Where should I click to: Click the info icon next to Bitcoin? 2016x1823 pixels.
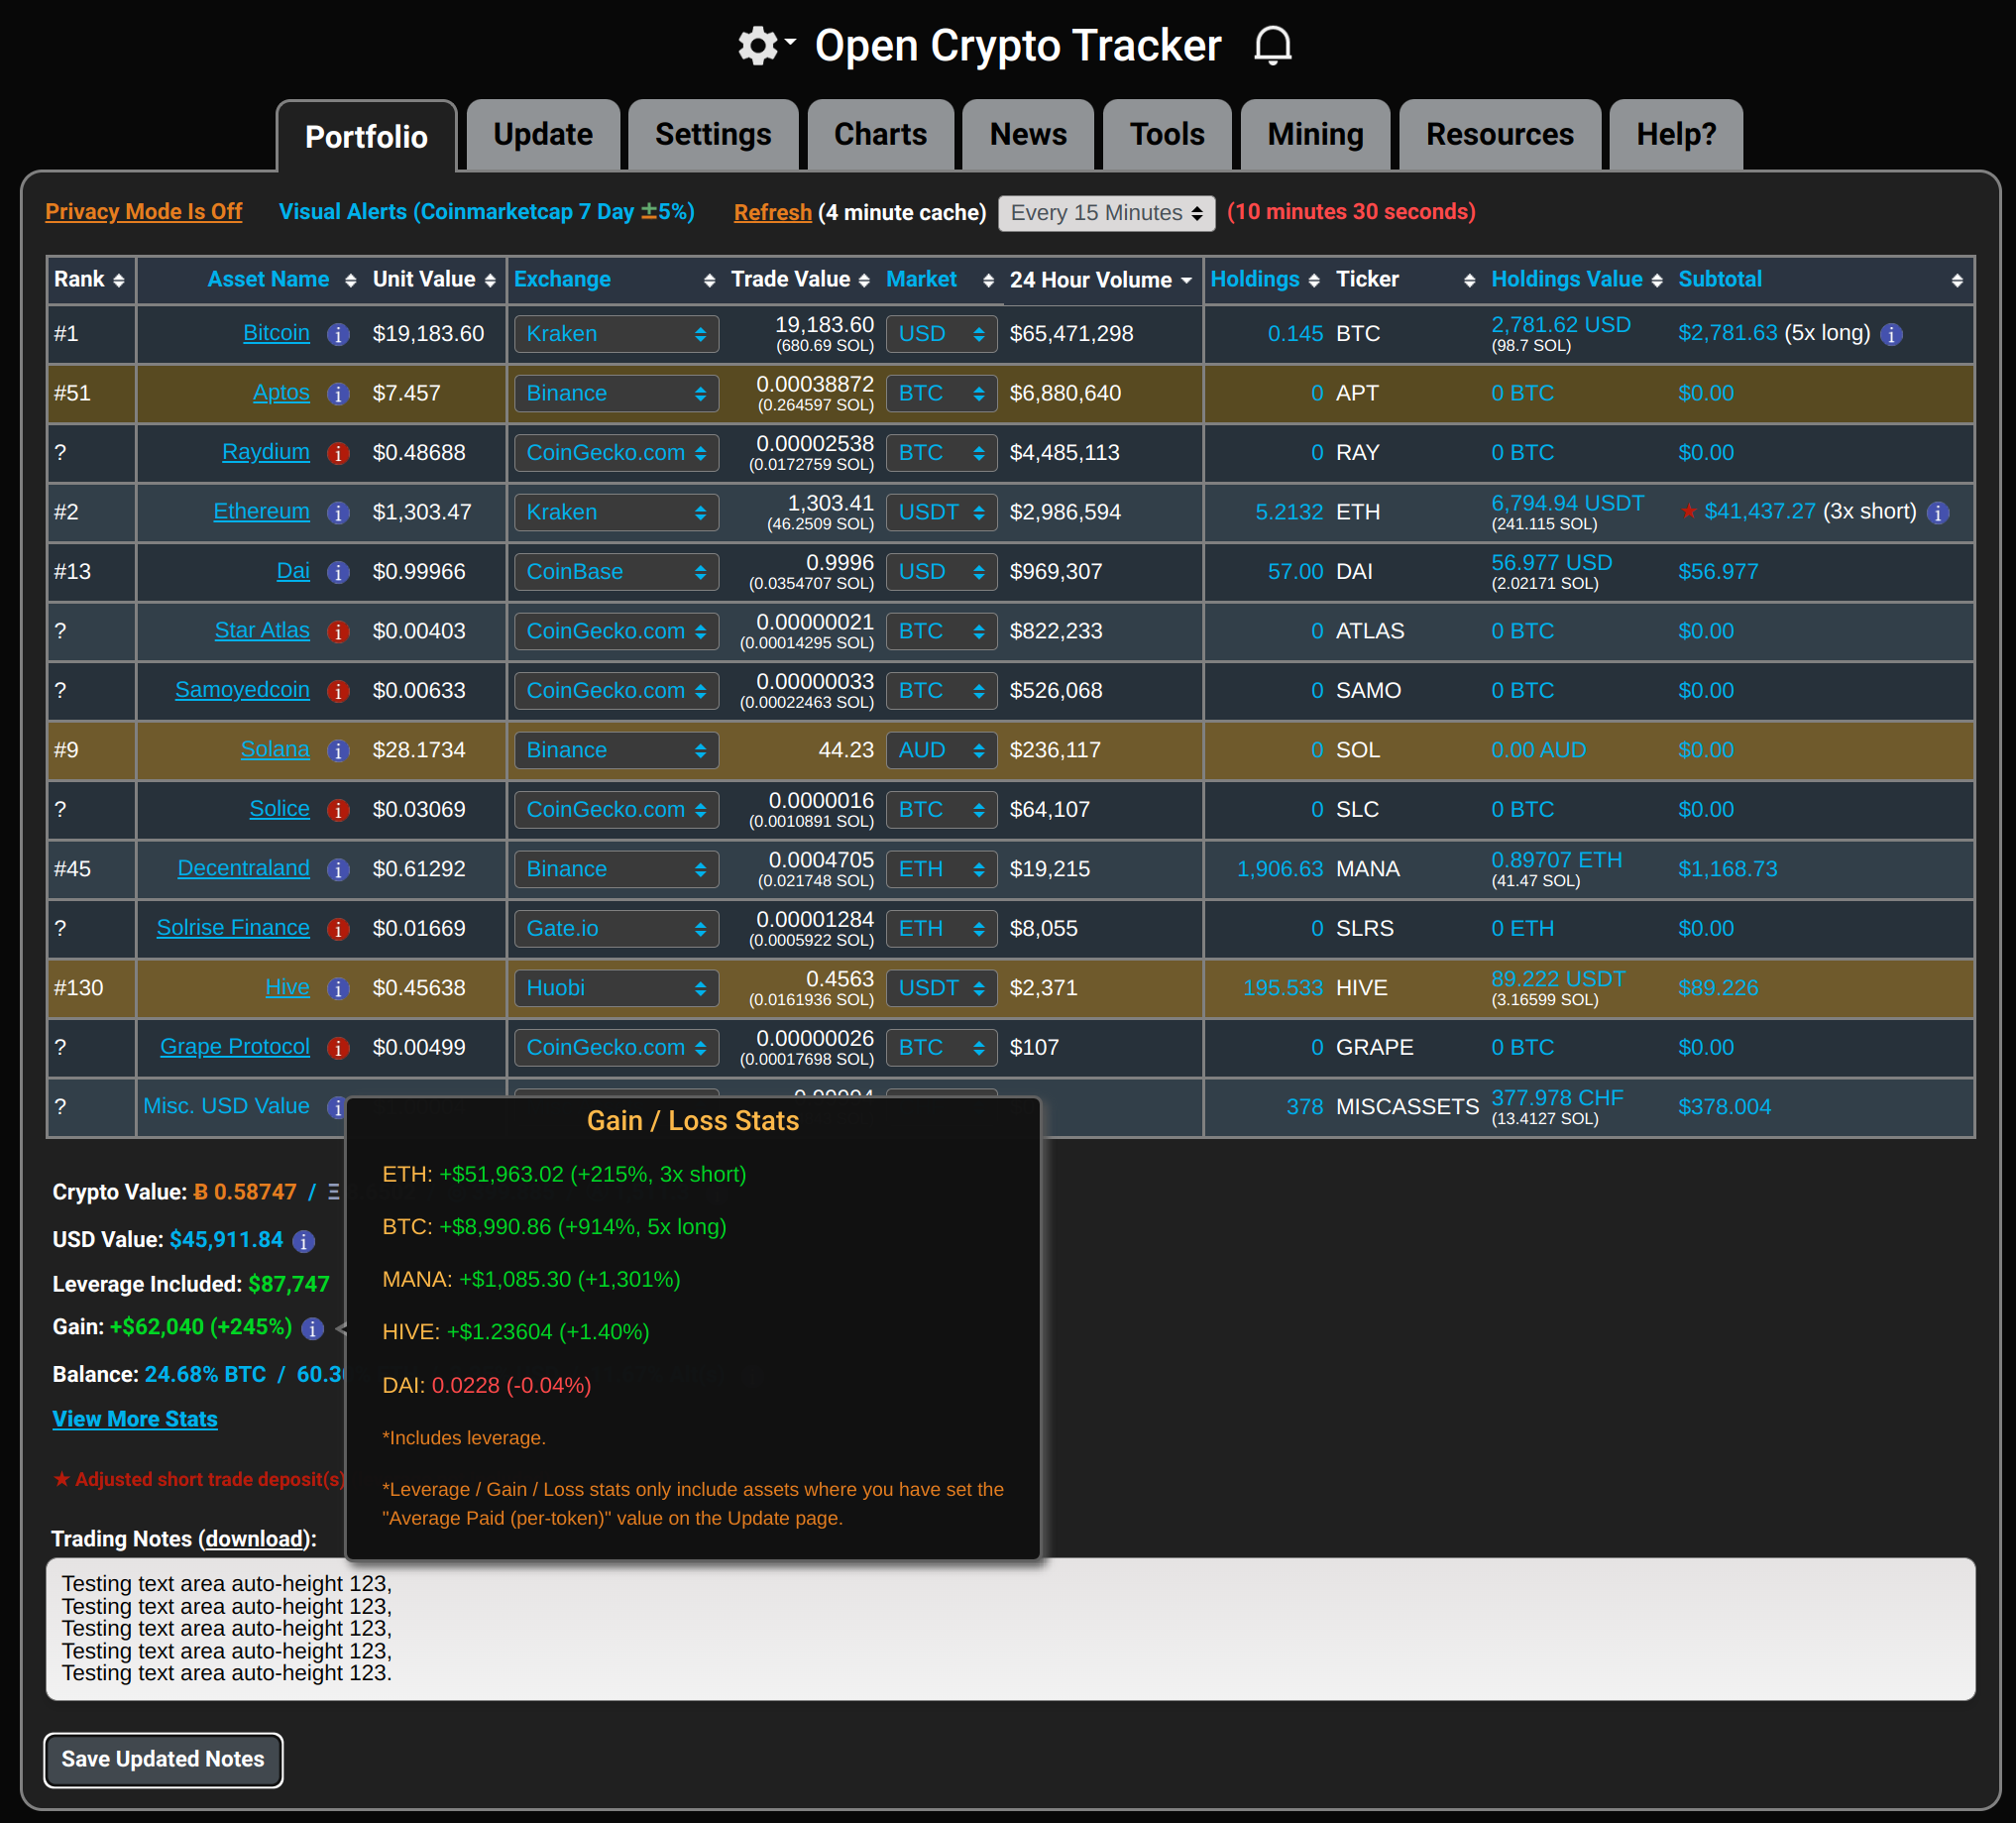coord(335,334)
